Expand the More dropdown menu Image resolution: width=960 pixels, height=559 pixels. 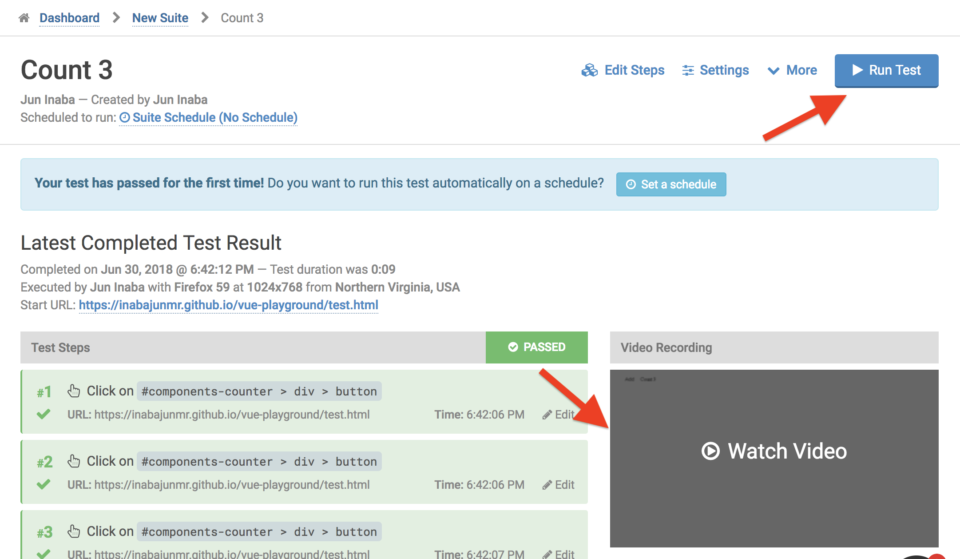(792, 70)
